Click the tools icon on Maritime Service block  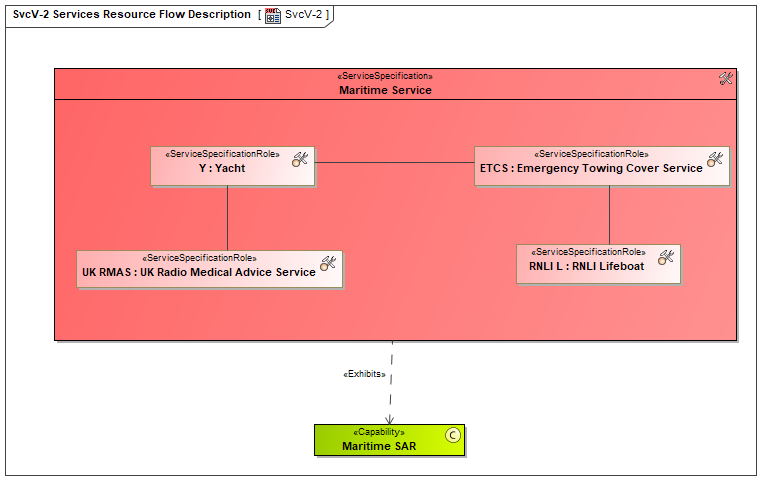pyautogui.click(x=726, y=78)
